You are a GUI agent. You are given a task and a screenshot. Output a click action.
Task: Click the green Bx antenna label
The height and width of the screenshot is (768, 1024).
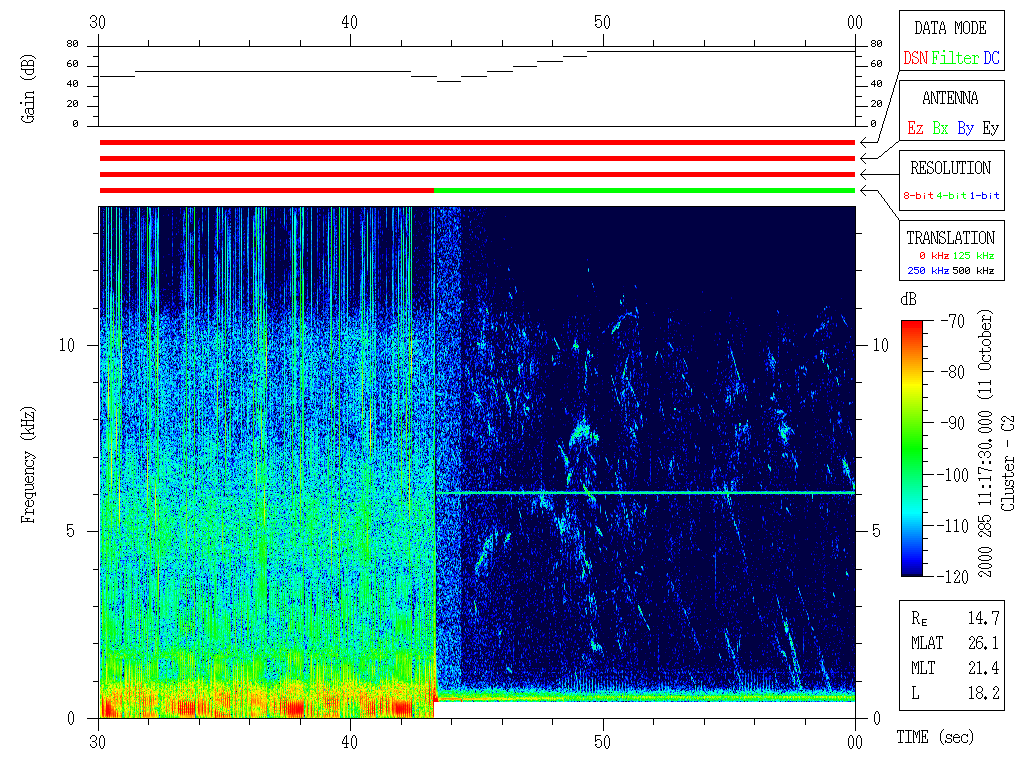940,129
